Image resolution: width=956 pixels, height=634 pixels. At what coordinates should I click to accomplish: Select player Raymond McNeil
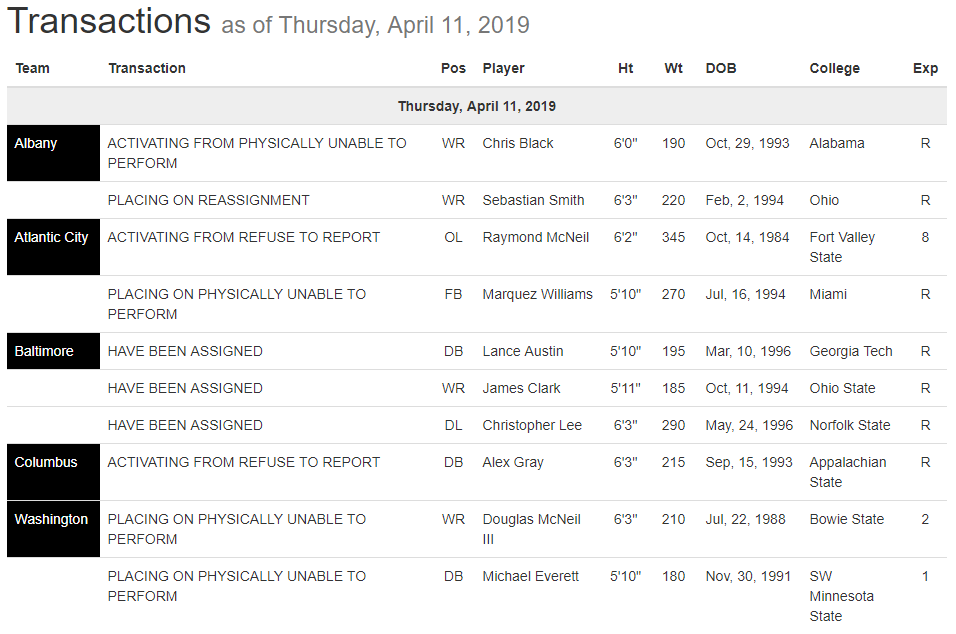[535, 237]
